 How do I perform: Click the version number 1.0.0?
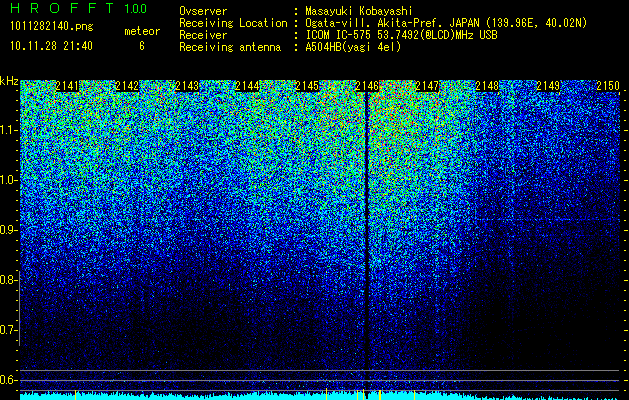pyautogui.click(x=135, y=8)
